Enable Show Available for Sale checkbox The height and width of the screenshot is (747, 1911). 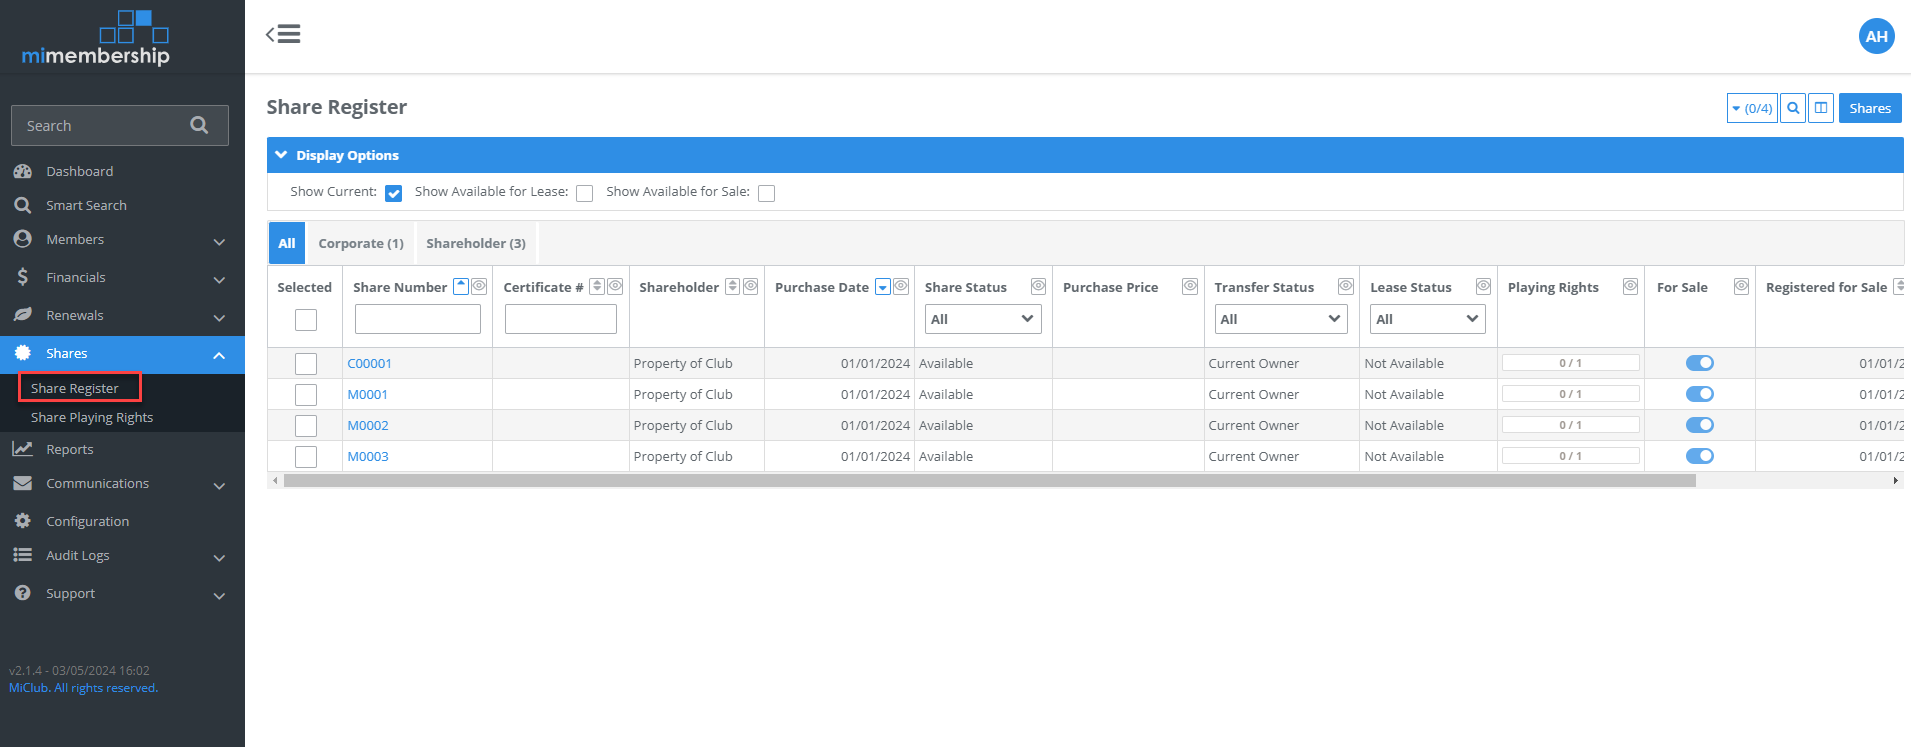click(766, 193)
